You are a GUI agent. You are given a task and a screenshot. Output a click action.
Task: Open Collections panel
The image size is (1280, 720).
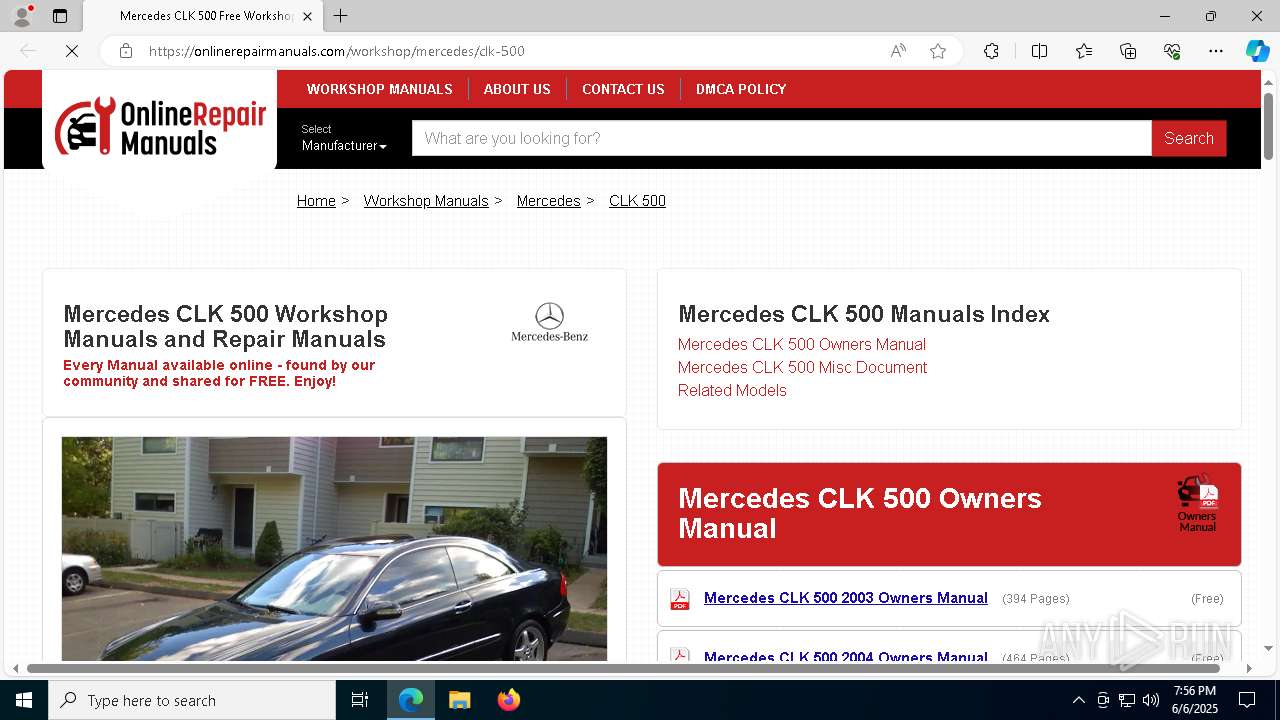pyautogui.click(x=1128, y=51)
